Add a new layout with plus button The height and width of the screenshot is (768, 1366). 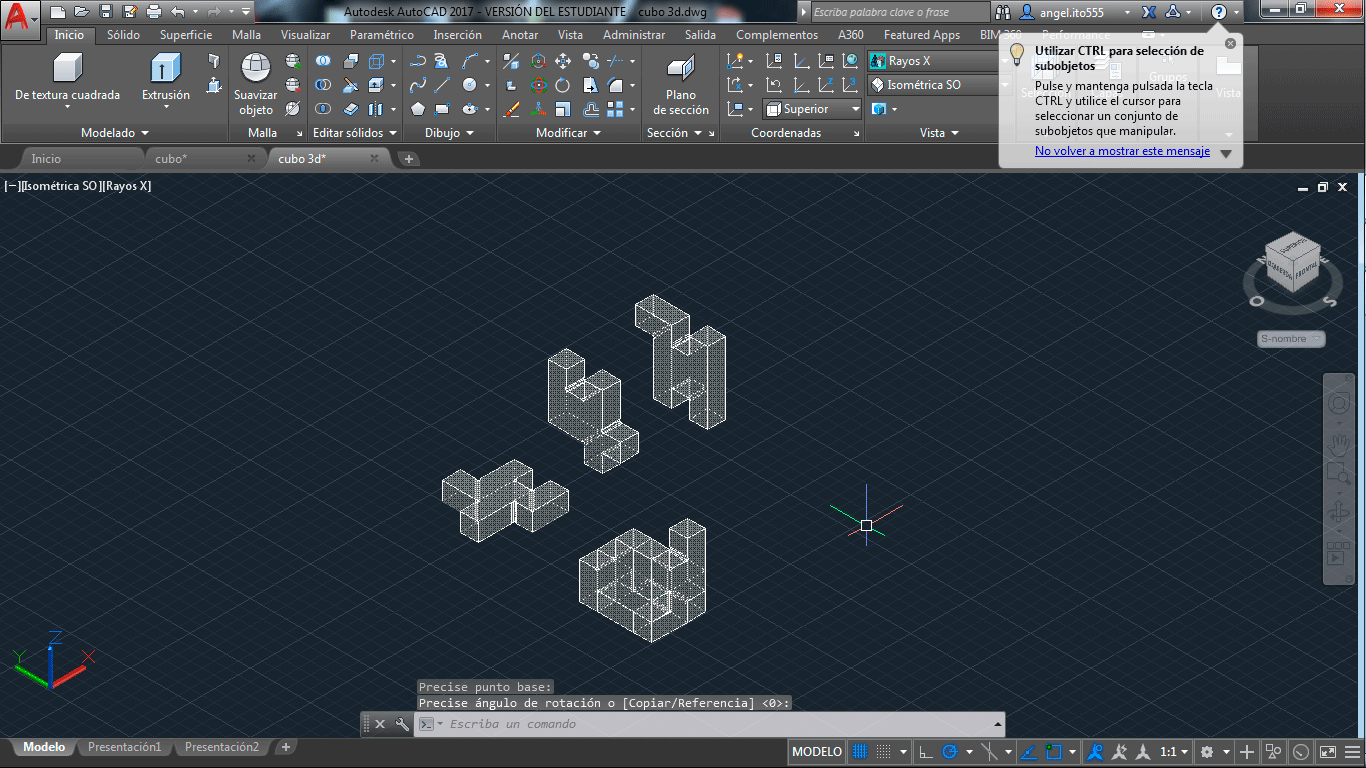click(x=285, y=747)
